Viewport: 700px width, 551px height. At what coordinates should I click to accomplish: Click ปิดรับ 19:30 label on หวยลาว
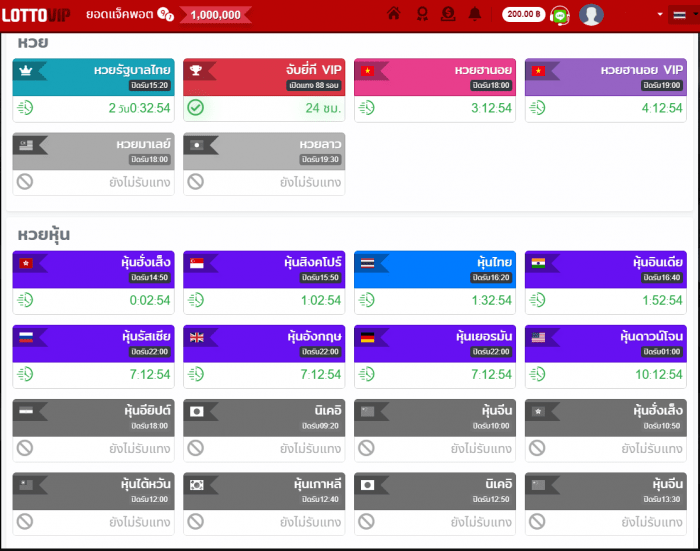click(x=321, y=159)
